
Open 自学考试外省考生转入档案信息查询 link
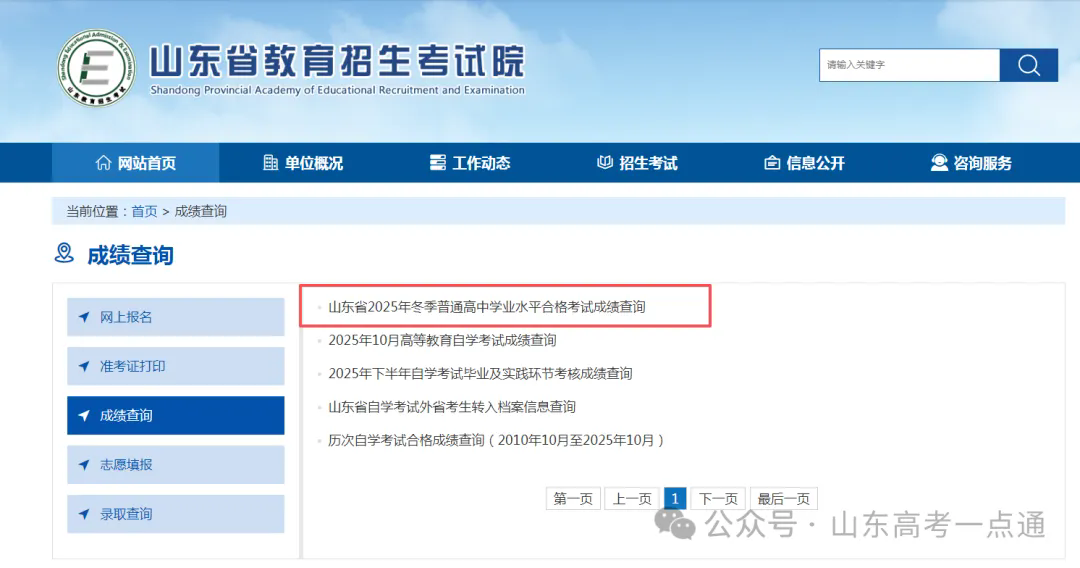click(x=452, y=407)
